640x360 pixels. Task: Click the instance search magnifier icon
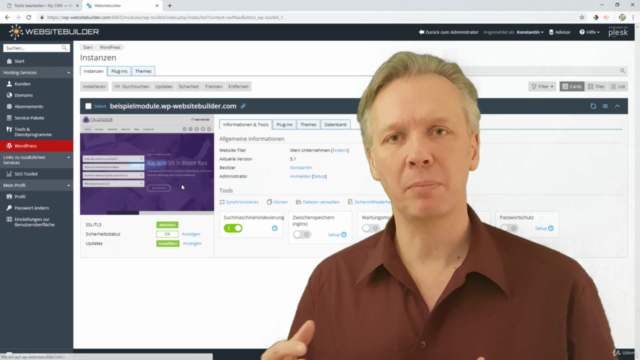tap(622, 71)
